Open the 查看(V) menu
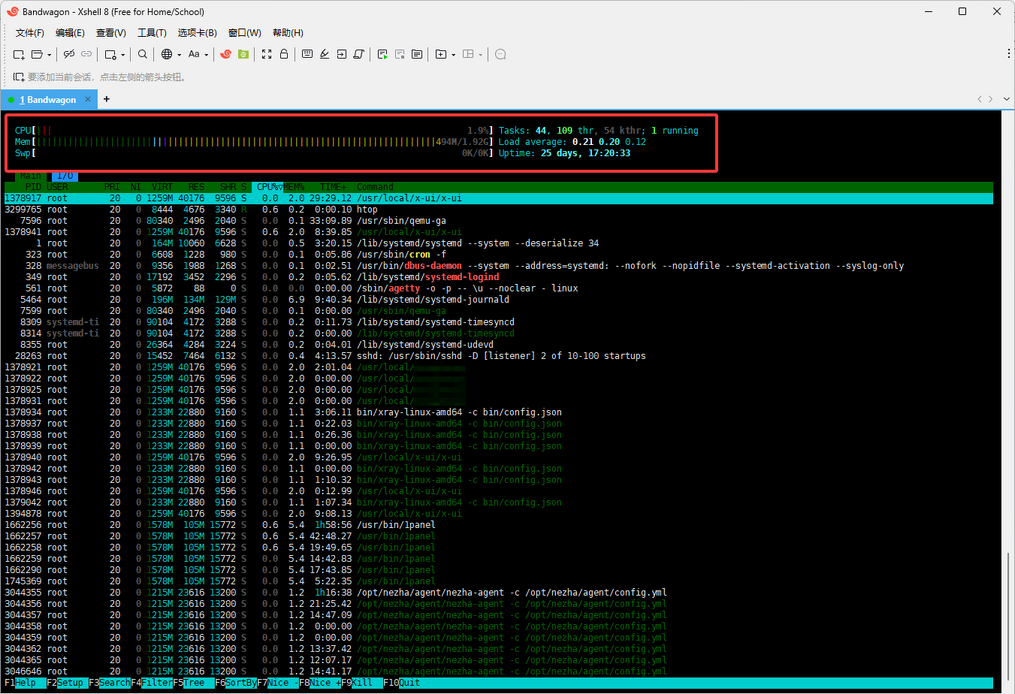 click(111, 33)
